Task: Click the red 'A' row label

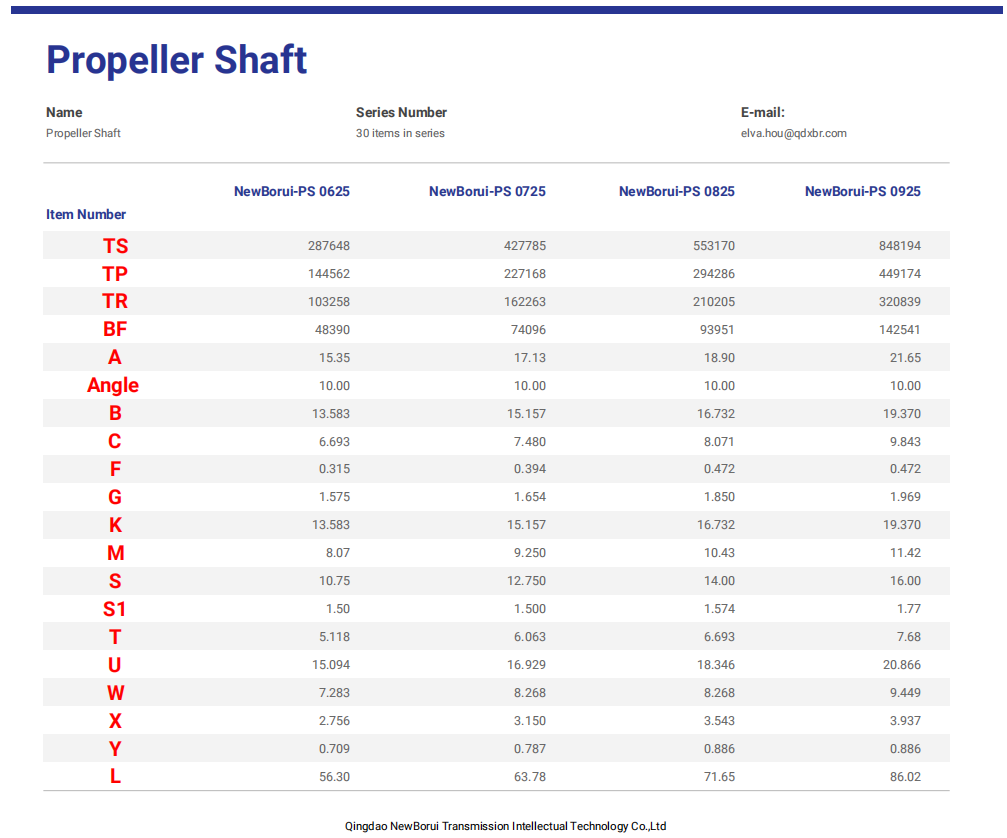Action: tap(115, 357)
